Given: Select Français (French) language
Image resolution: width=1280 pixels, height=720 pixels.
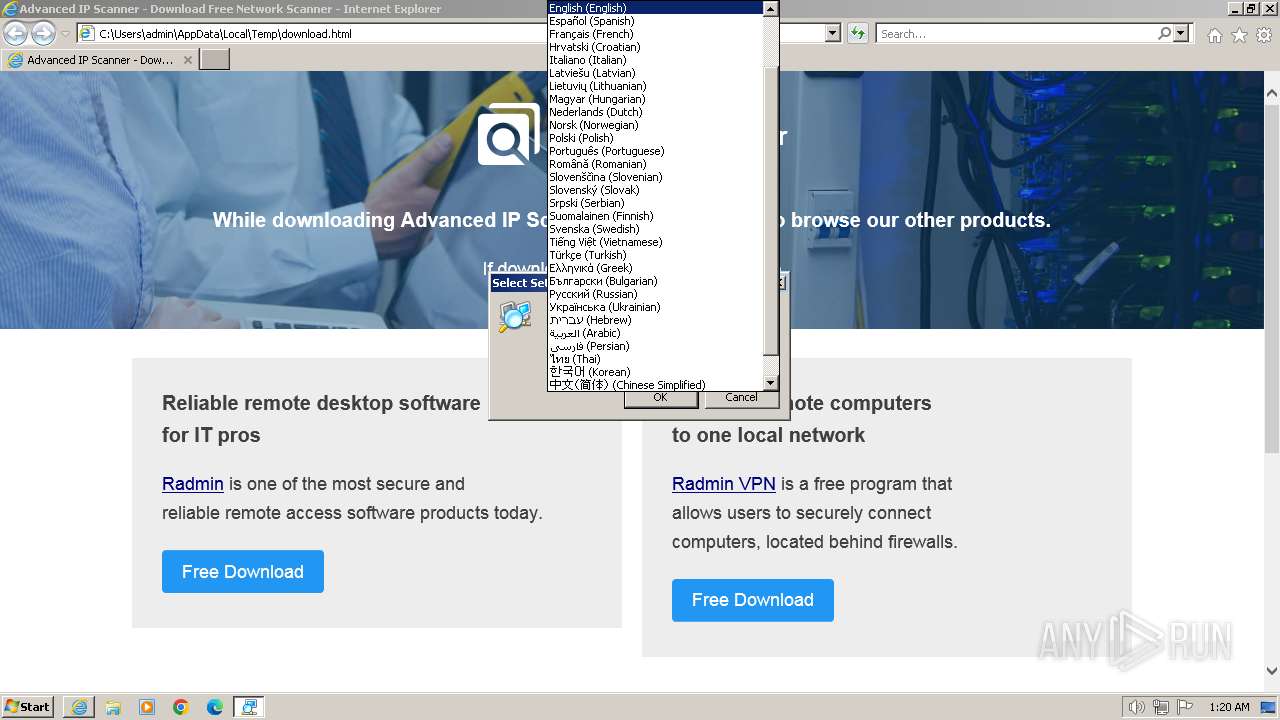Looking at the screenshot, I should click(655, 34).
